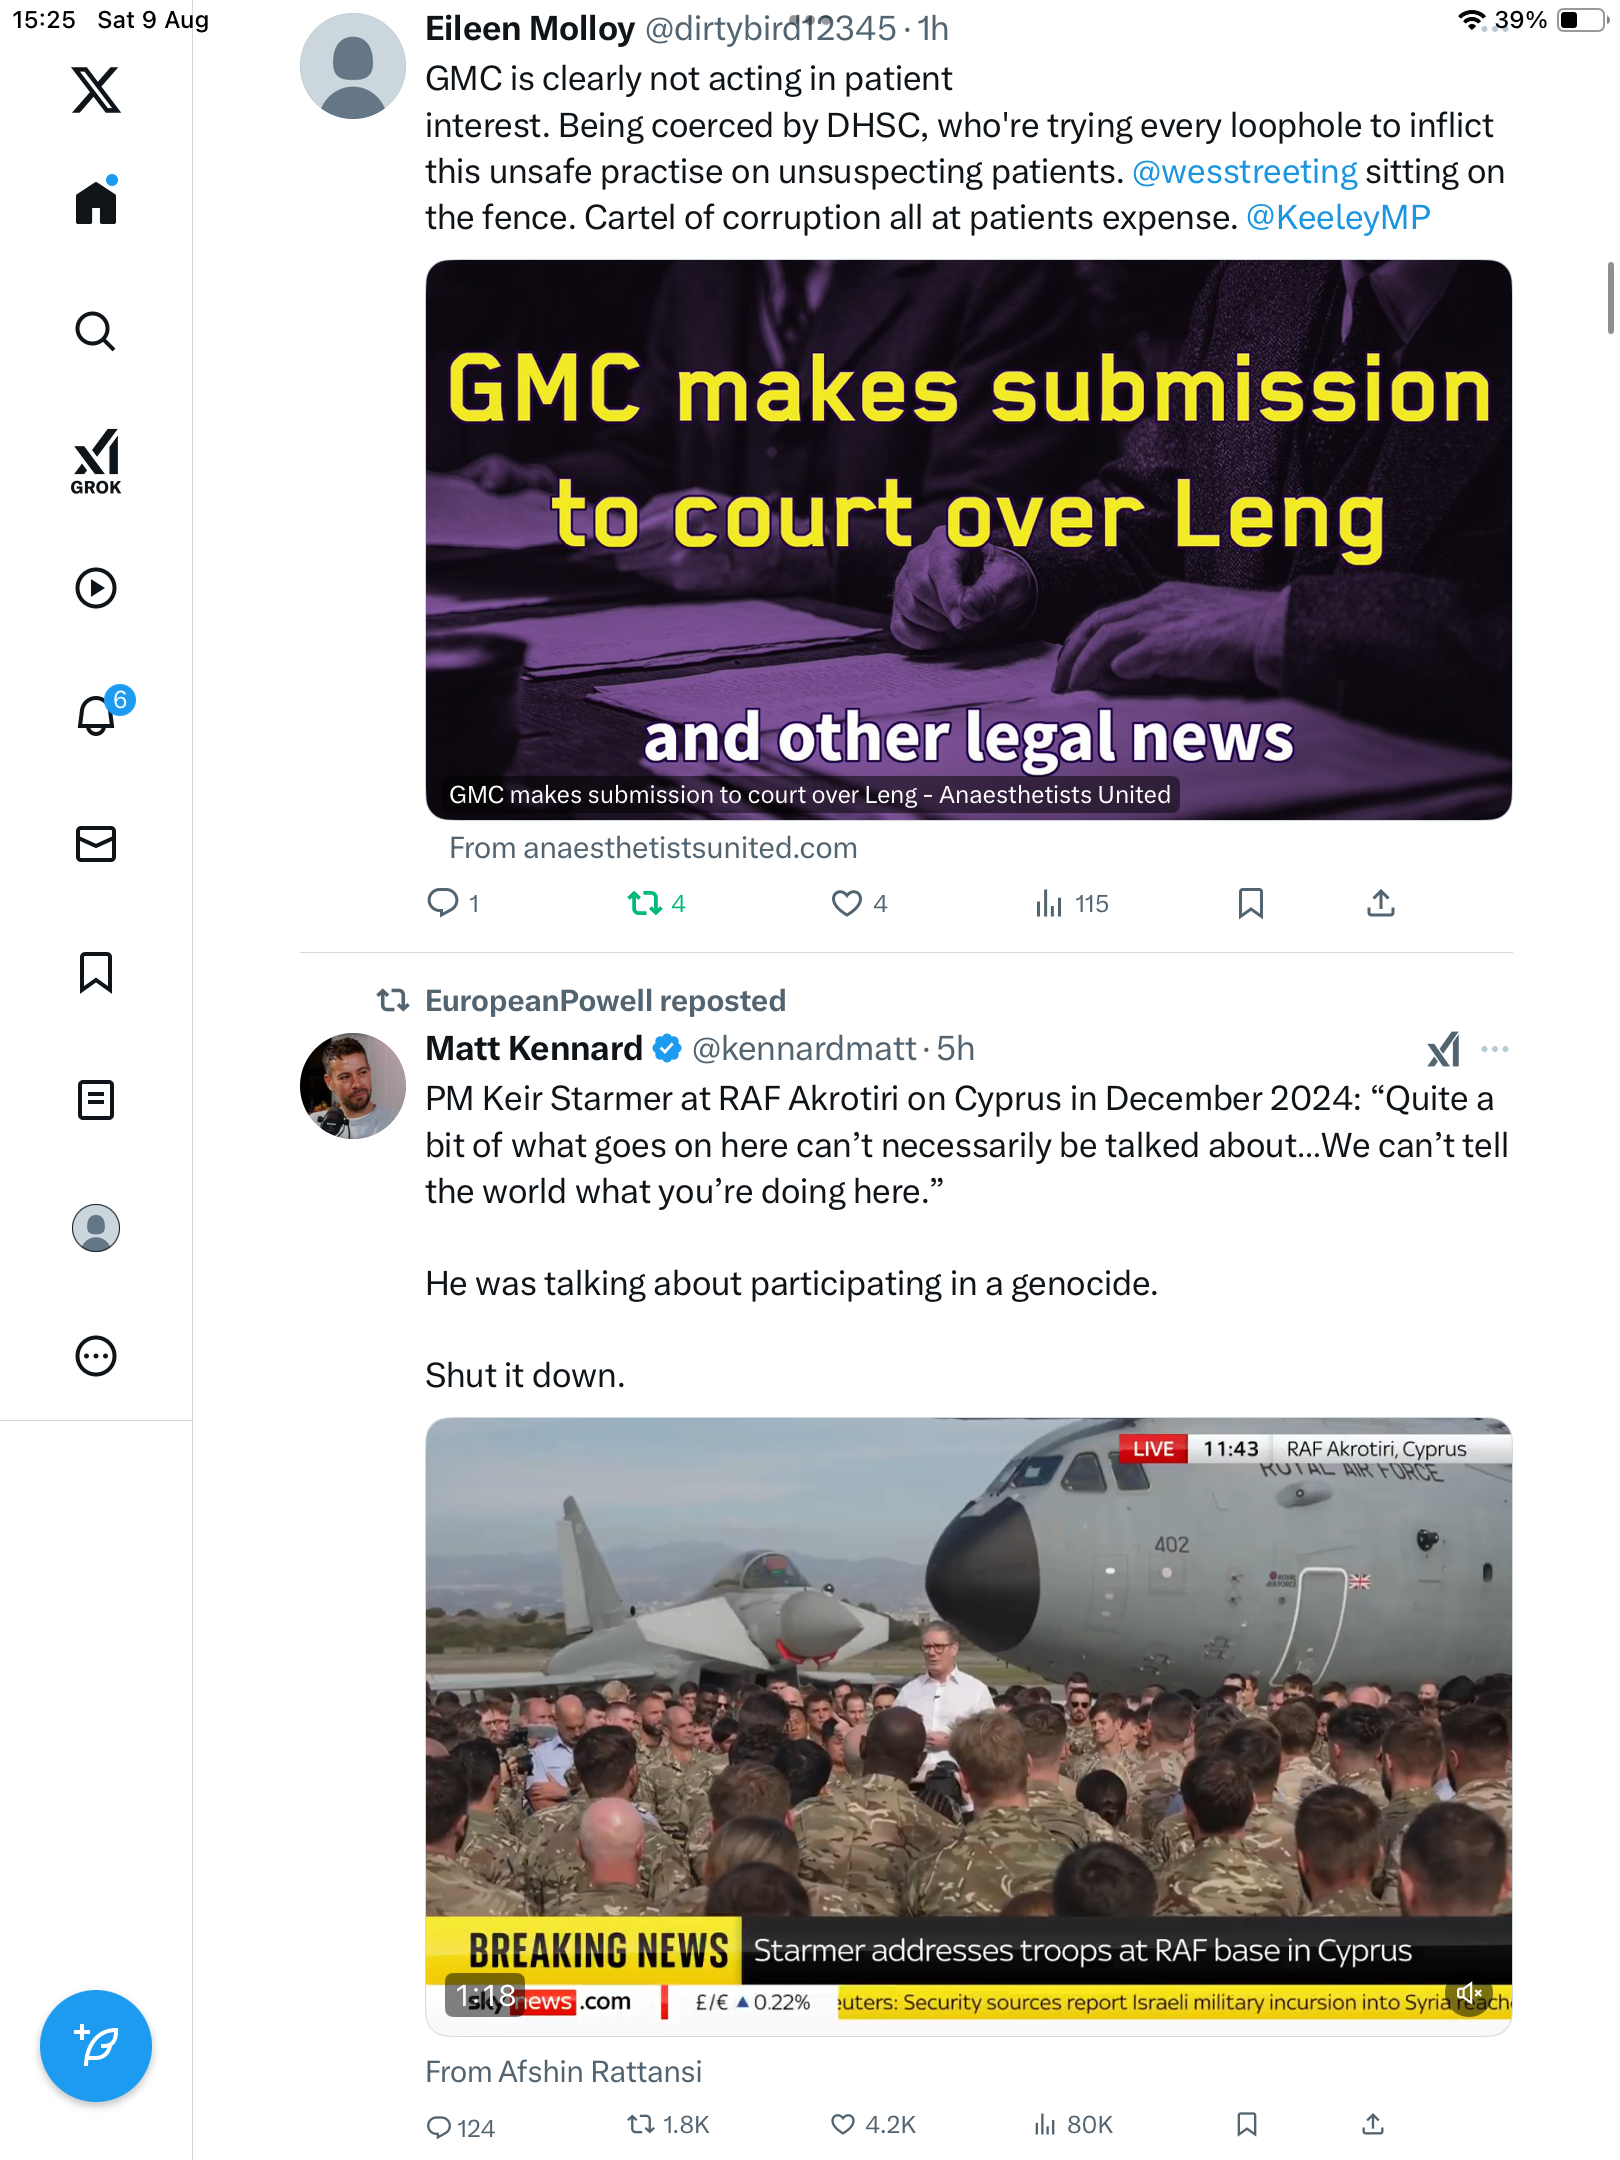Image resolution: width=1620 pixels, height=2160 pixels.
Task: Open more options on Matt Kennard's post
Action: point(1495,1049)
